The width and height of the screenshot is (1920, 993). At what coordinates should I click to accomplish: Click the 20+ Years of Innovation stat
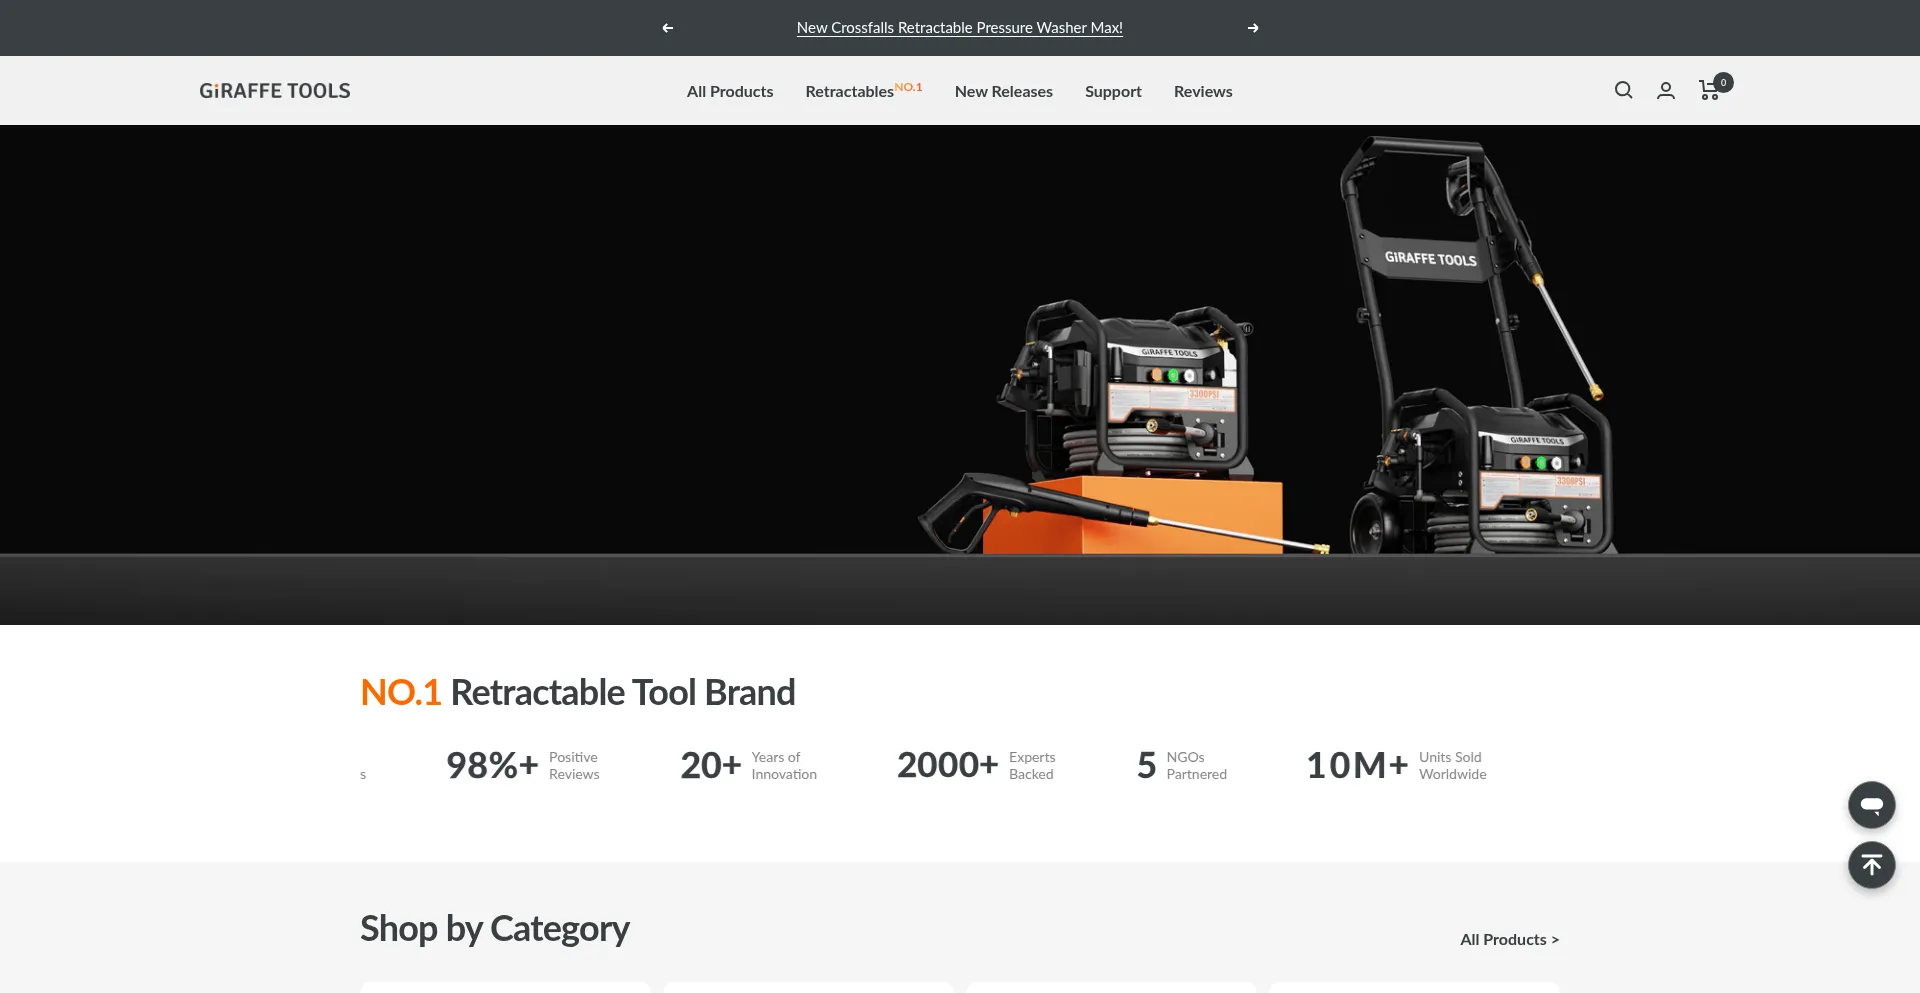(749, 766)
